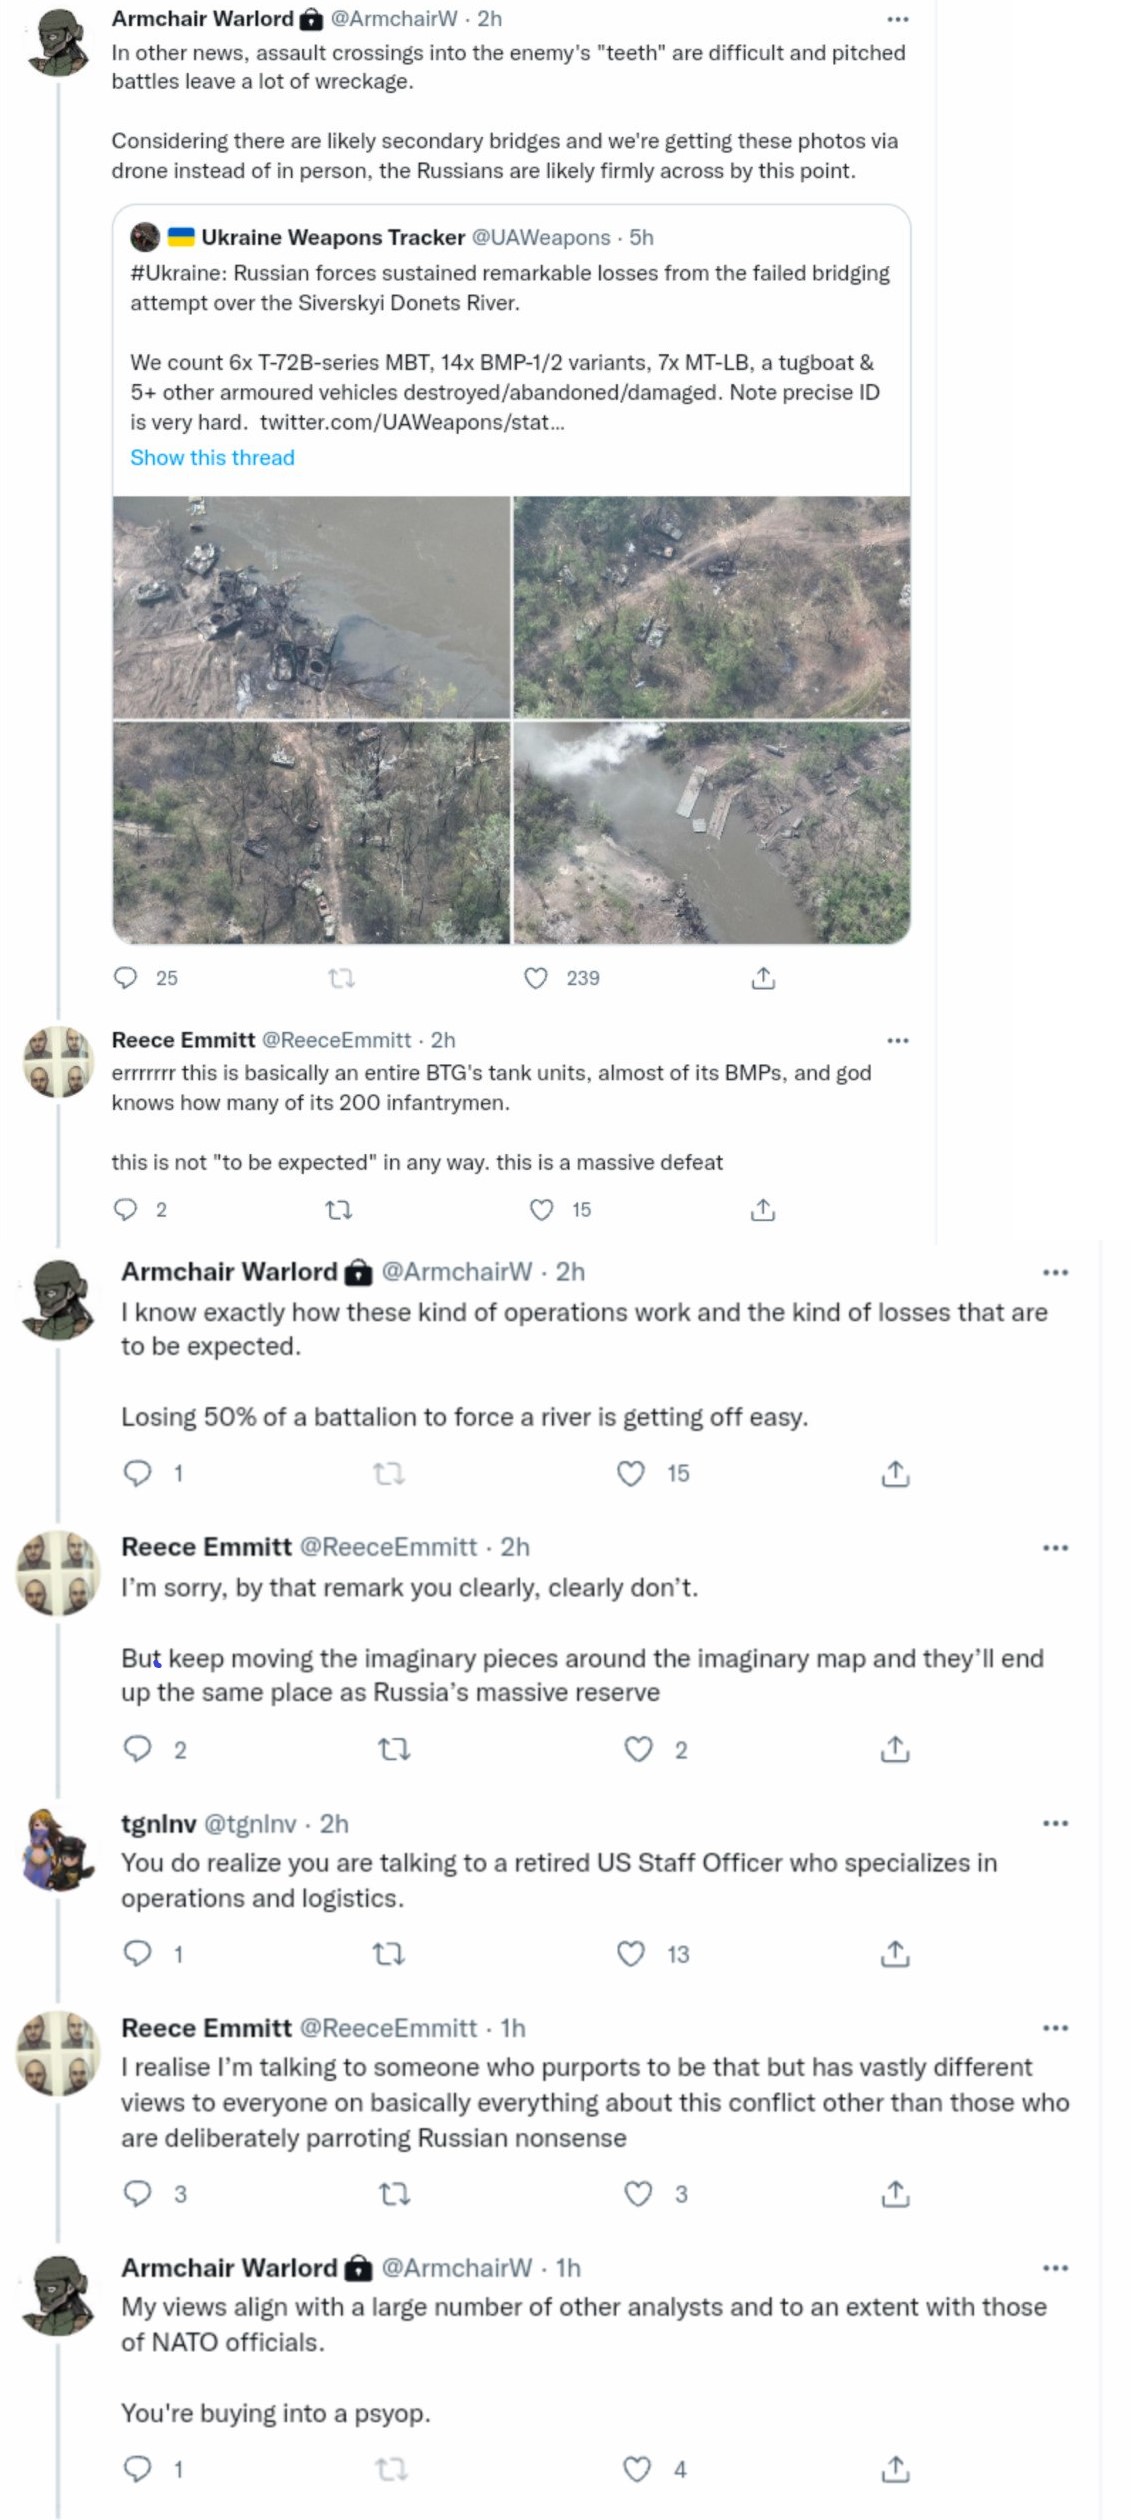Reply to the 'buying into a psyop' tweet
Screen dimensions: 1131x2520
[x=137, y=2469]
